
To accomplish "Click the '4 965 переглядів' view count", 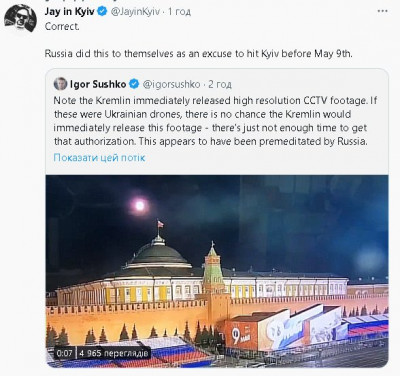I will point(113,353).
